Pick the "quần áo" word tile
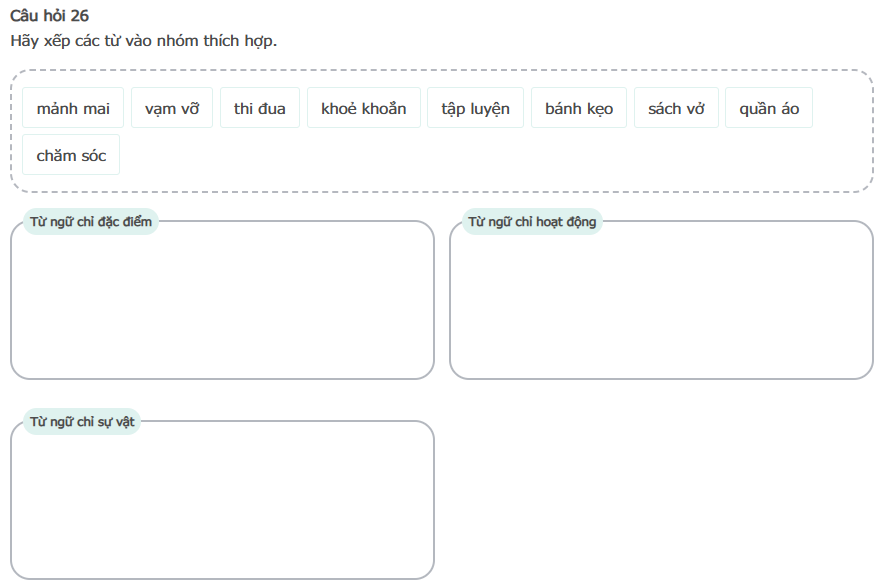The image size is (882, 587). [769, 108]
